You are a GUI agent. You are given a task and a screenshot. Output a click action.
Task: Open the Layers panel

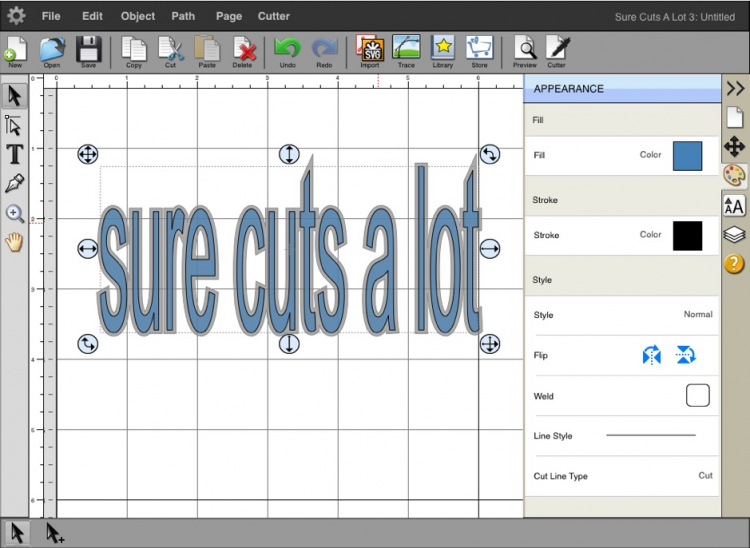pos(734,235)
